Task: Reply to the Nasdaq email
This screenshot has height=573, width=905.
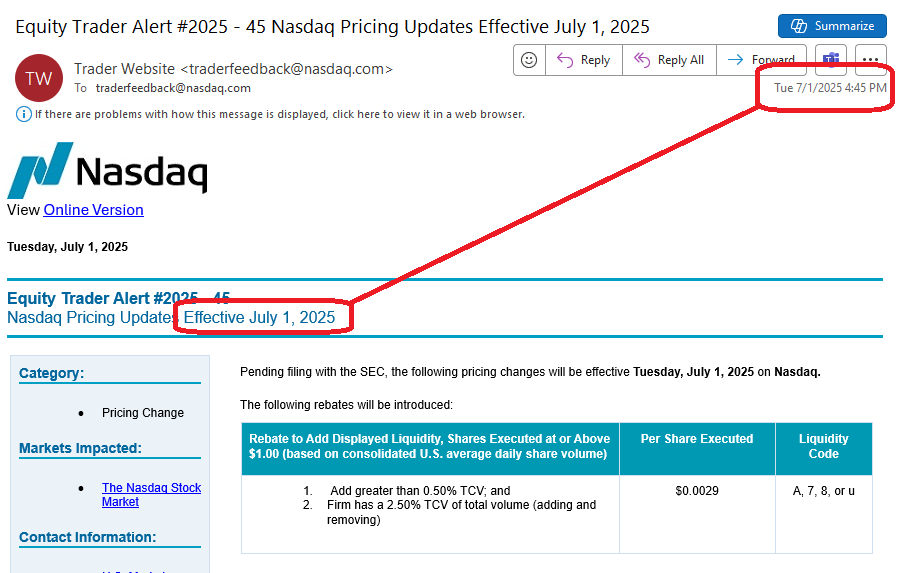Action: [584, 60]
